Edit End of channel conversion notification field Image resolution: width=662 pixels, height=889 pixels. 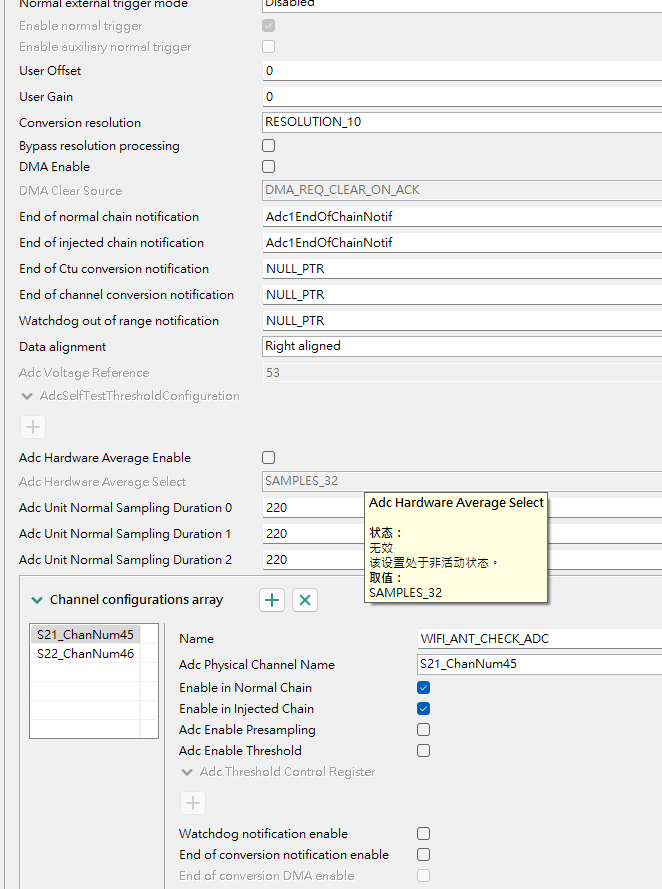[462, 295]
